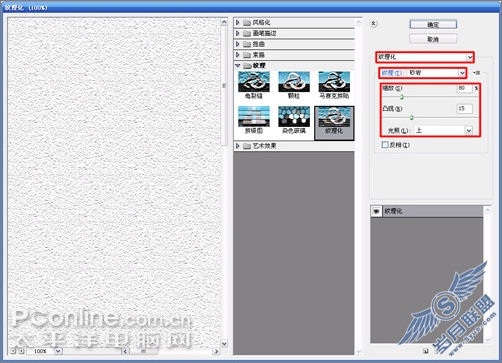Click the filter list scroll down arrow
The width and height of the screenshot is (502, 363).
pos(359,351)
